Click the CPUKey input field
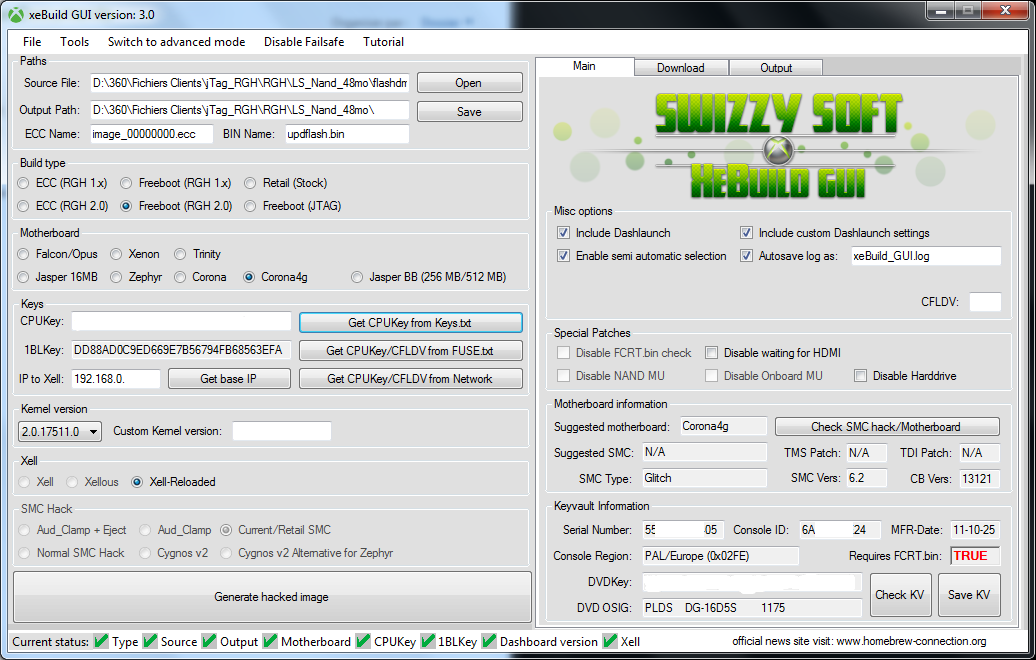This screenshot has height=660, width=1036. [x=181, y=322]
